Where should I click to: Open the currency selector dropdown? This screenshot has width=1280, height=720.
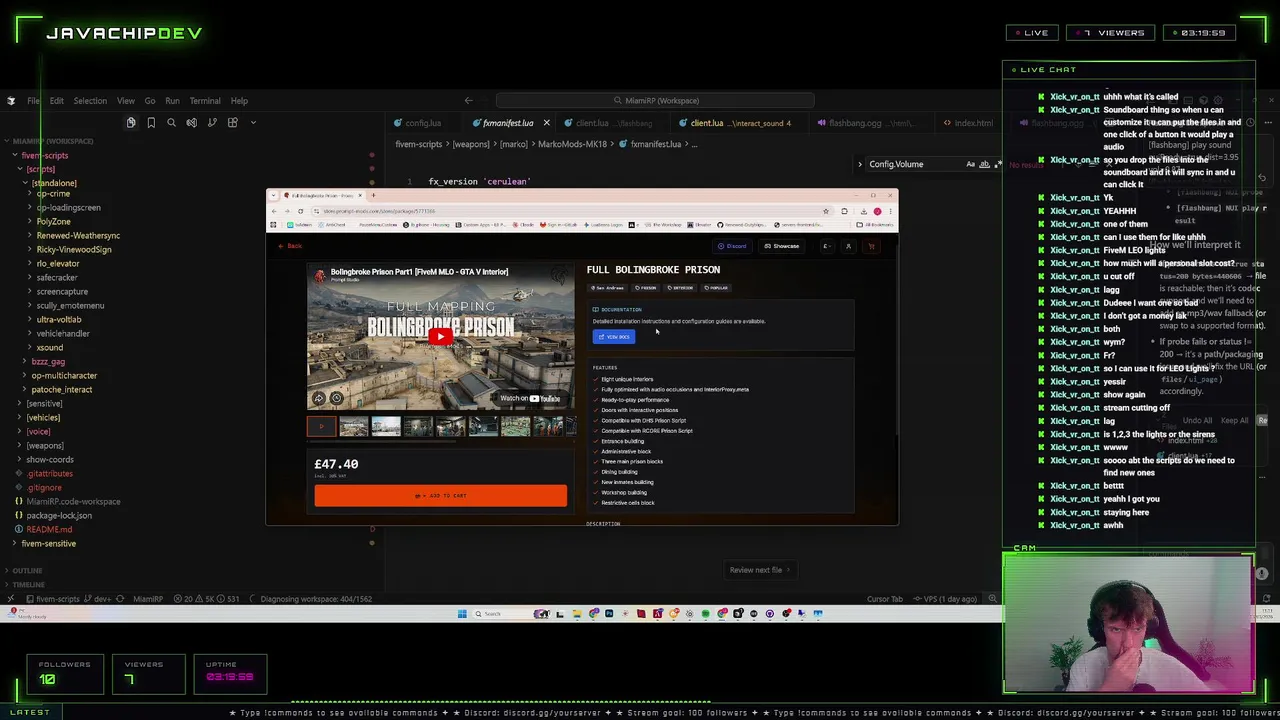pos(826,246)
